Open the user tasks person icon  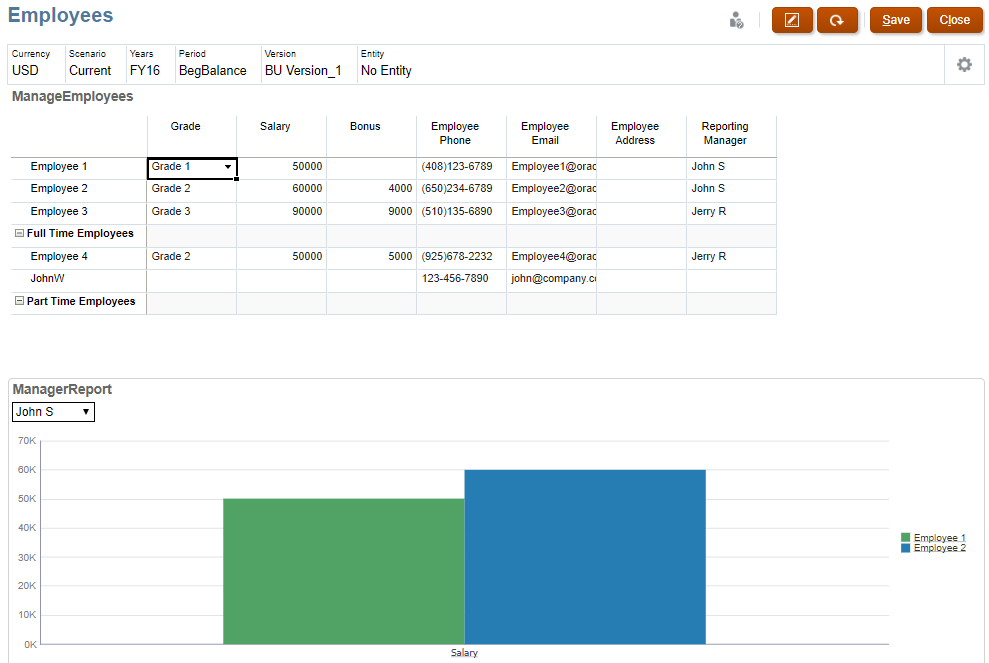click(x=737, y=20)
